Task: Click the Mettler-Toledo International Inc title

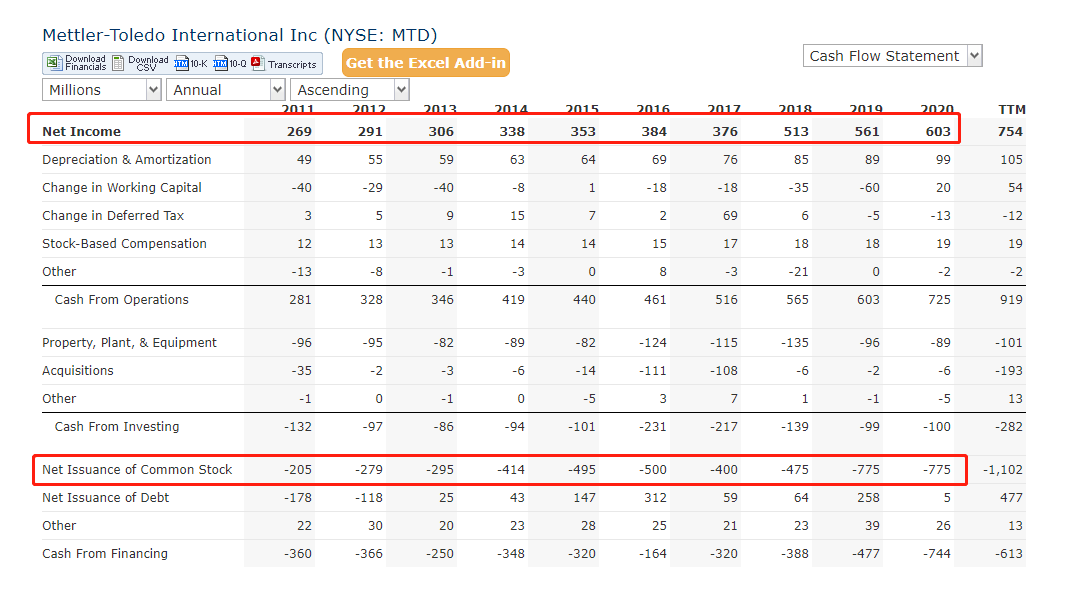Action: click(239, 35)
